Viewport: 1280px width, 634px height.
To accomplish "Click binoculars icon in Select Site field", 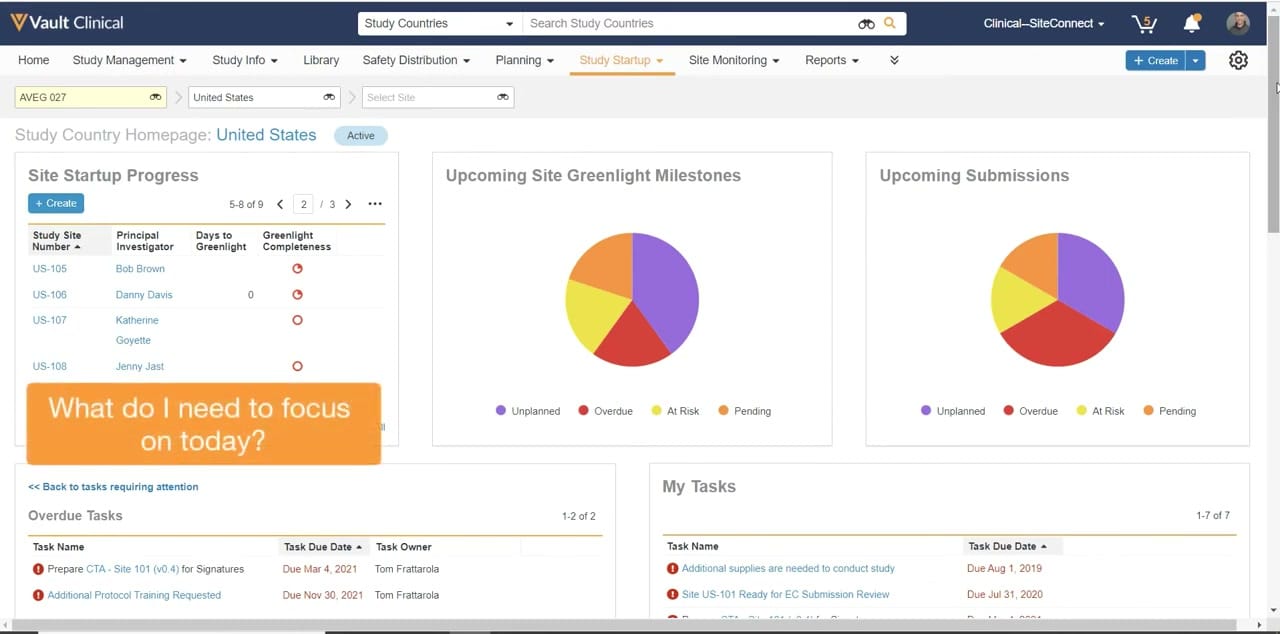I will [x=503, y=97].
